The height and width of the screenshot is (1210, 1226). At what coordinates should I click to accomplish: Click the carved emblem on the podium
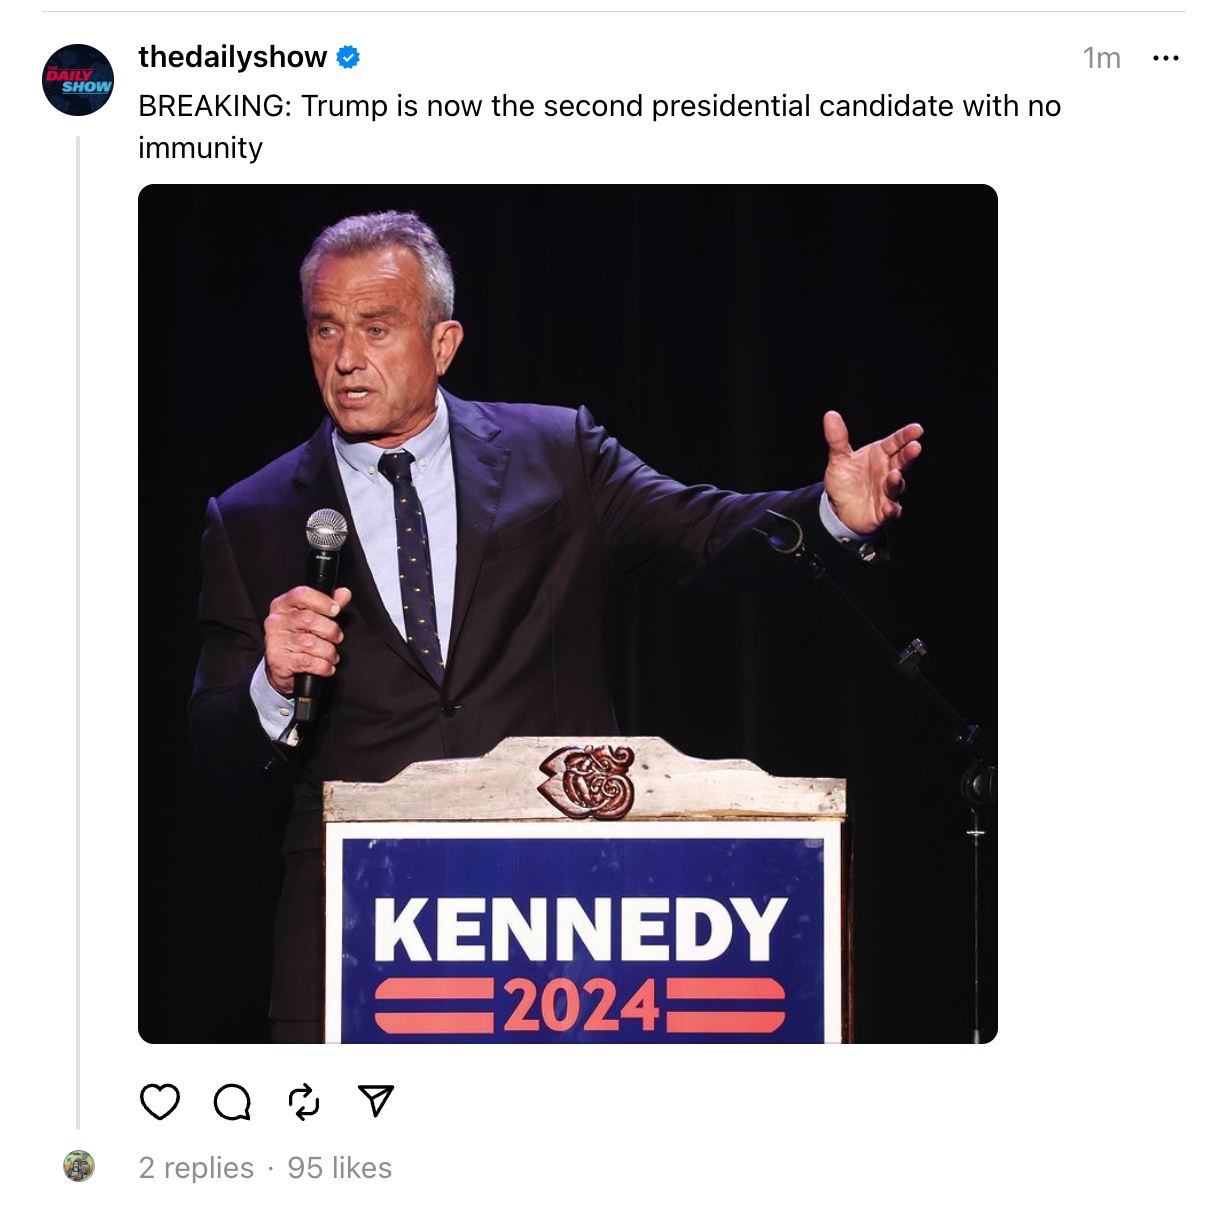click(588, 781)
